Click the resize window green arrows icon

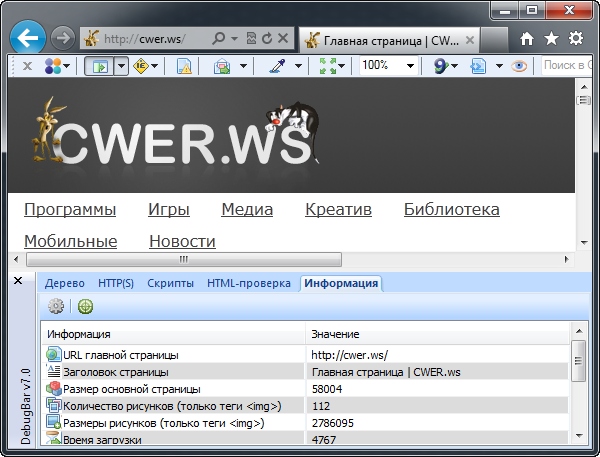point(328,66)
